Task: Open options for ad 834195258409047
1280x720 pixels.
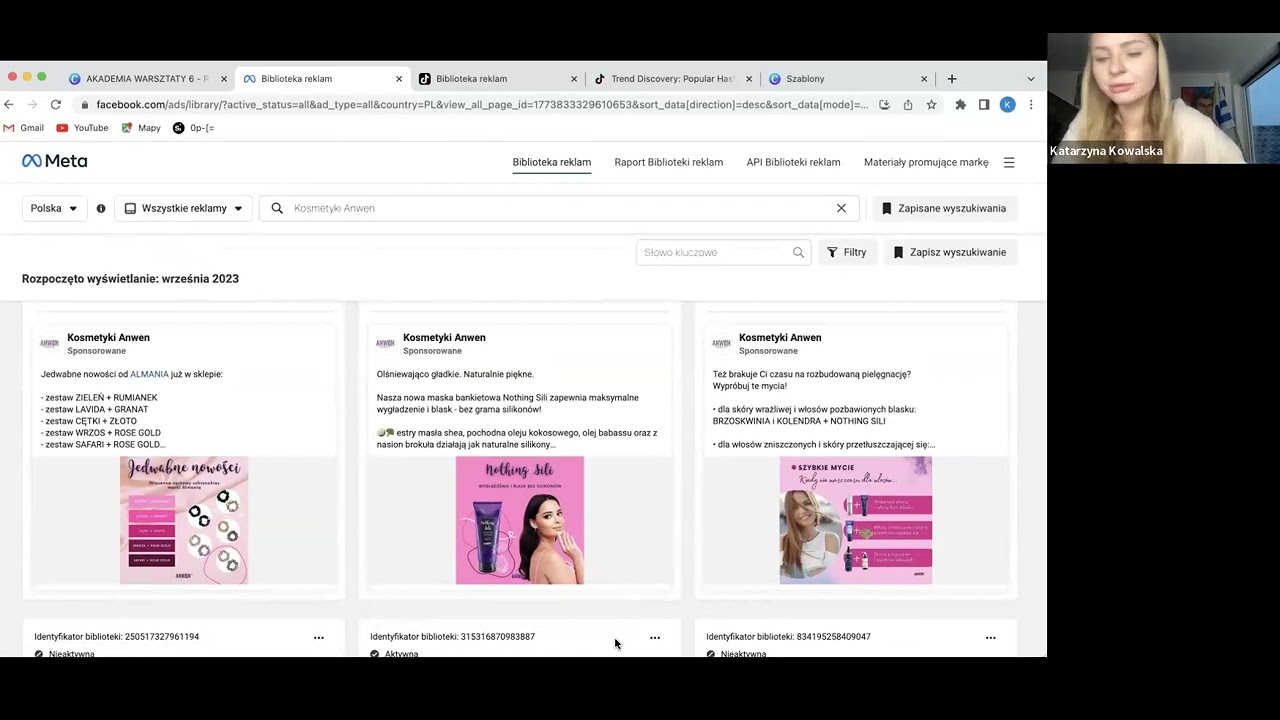Action: [991, 637]
